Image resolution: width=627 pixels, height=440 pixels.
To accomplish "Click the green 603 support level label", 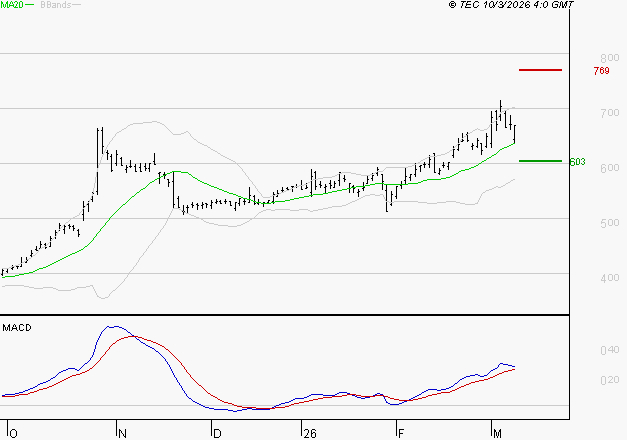I will pos(577,162).
